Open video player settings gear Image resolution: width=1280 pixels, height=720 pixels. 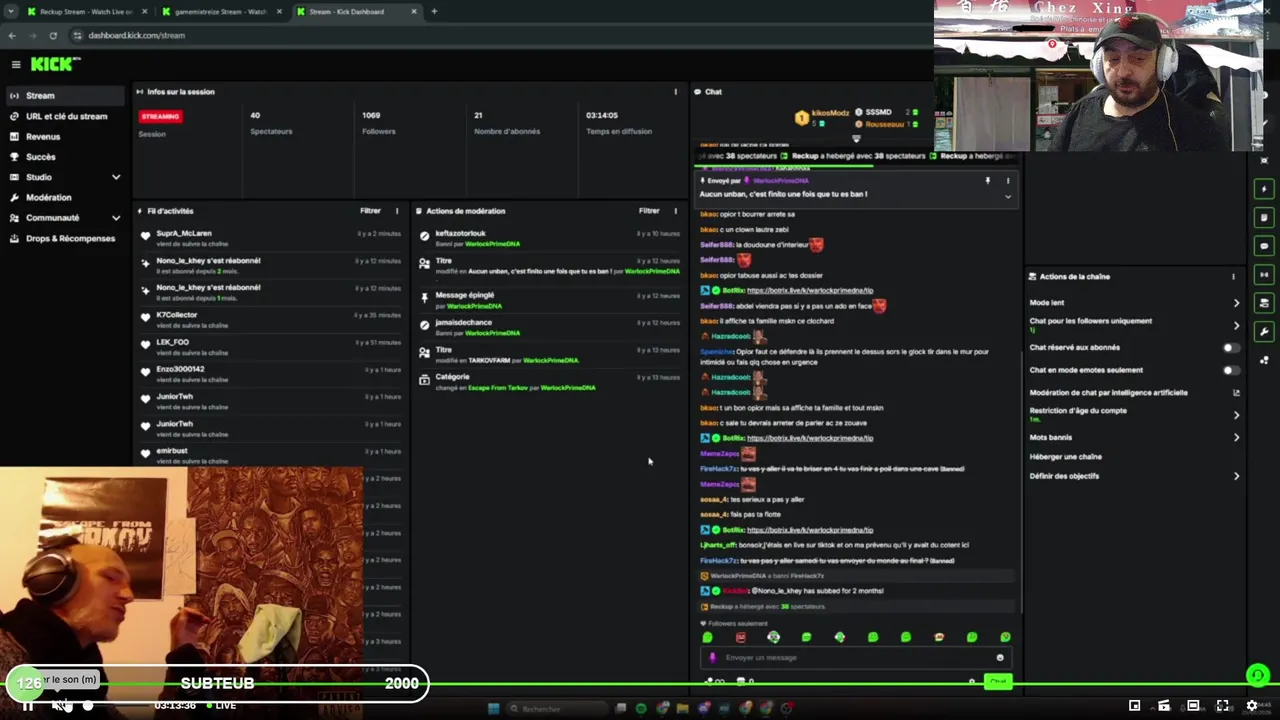pos(1251,706)
